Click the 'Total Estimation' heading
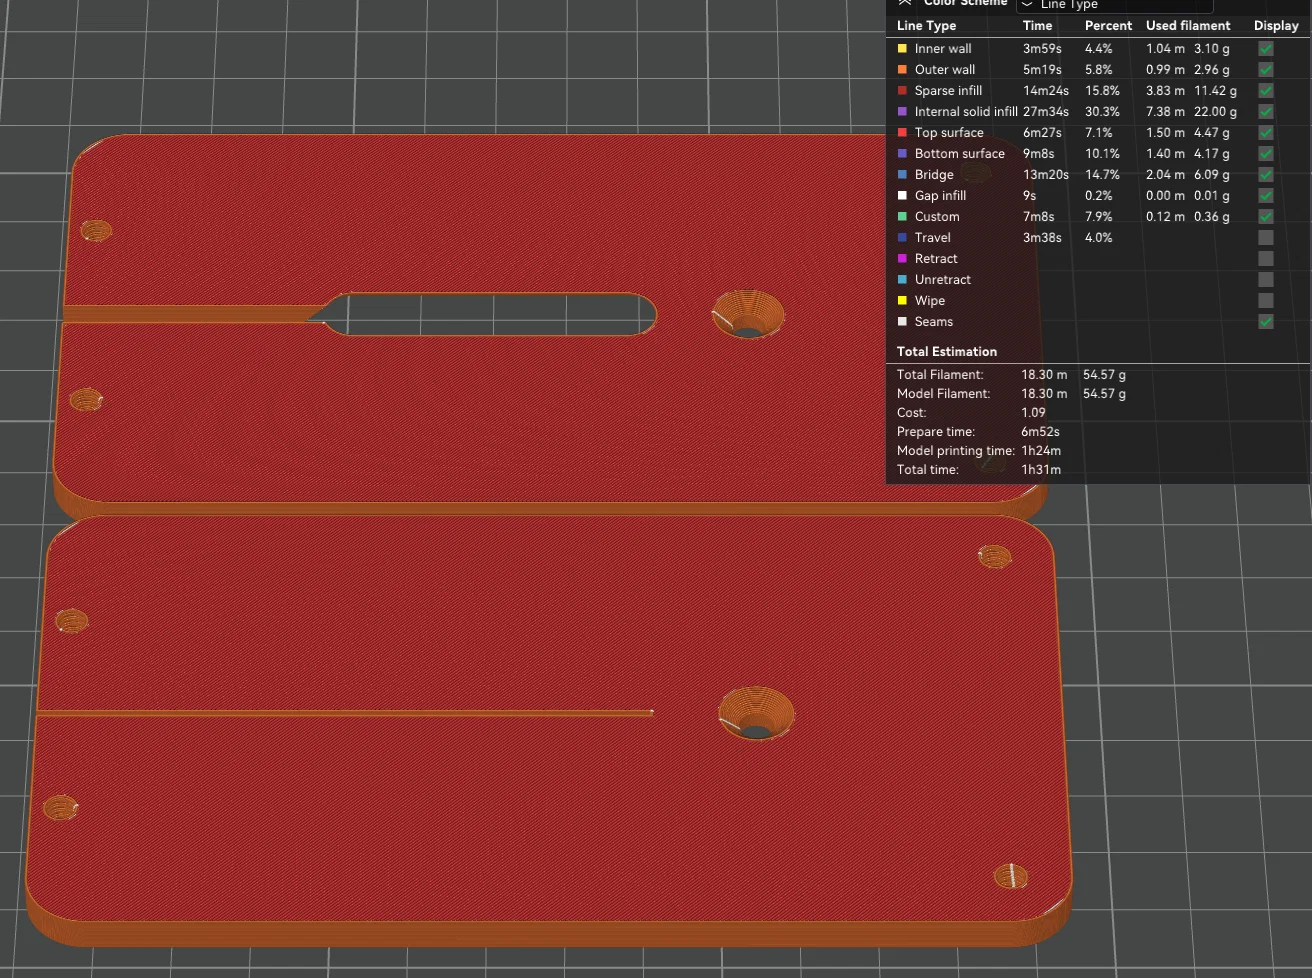Image resolution: width=1312 pixels, height=978 pixels. click(947, 351)
